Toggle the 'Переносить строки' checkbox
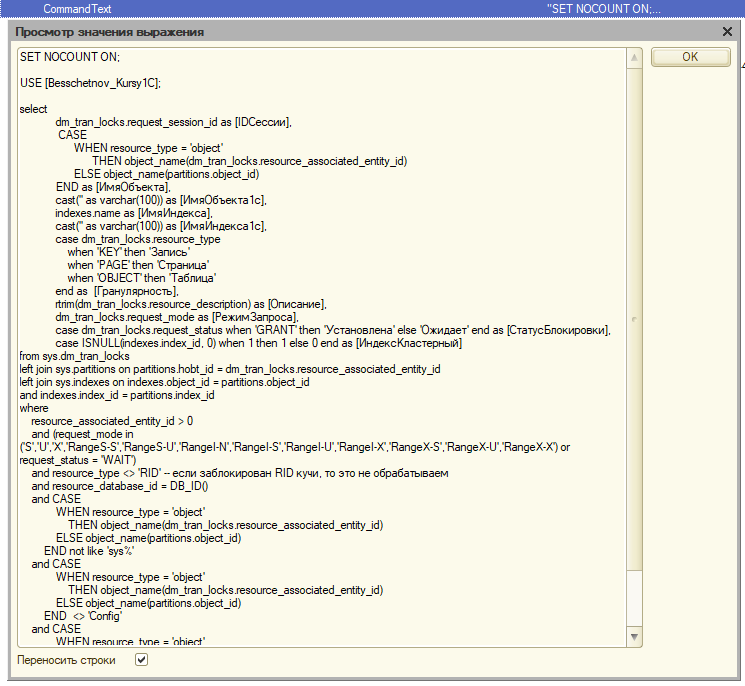This screenshot has width=745, height=686. point(141,659)
